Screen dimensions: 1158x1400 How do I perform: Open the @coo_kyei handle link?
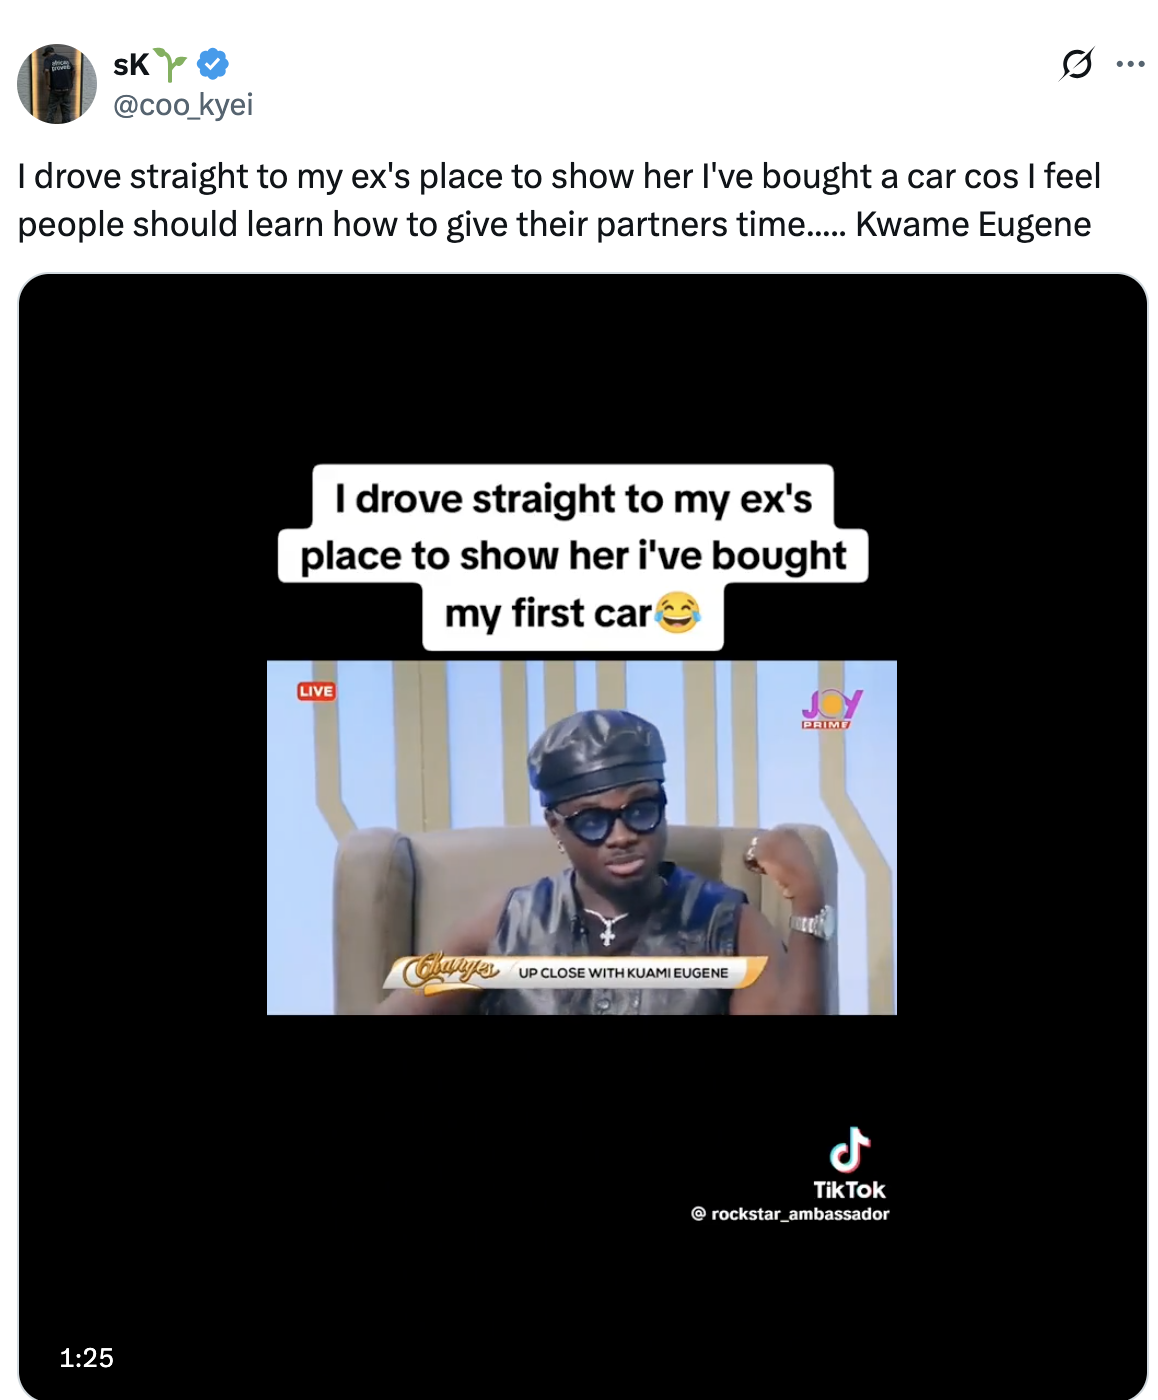coord(183,104)
